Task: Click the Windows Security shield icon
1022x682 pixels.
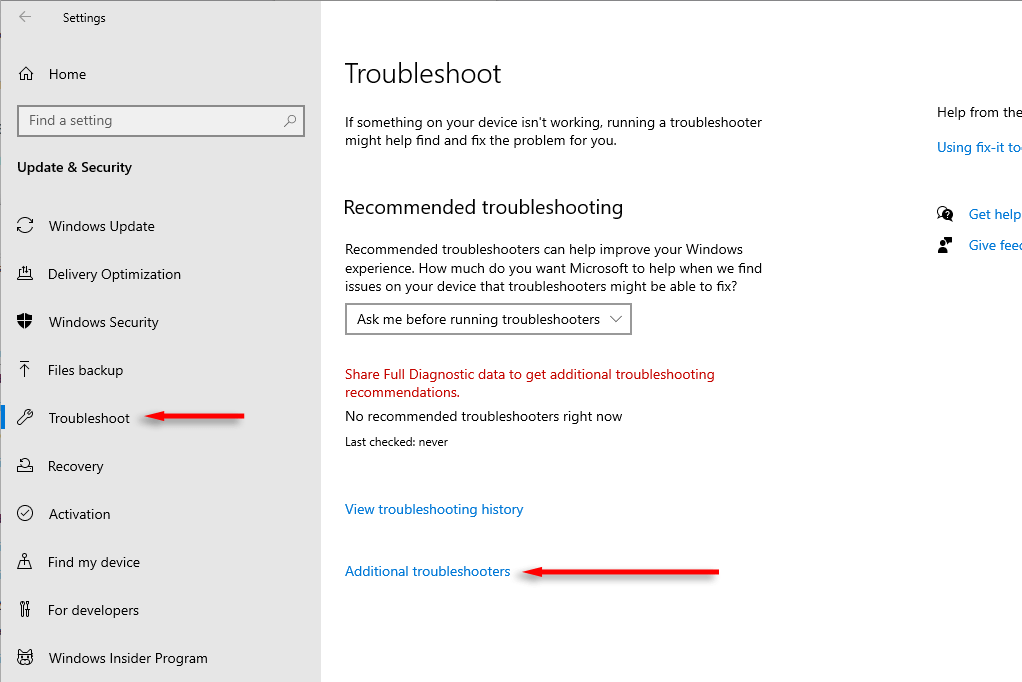Action: [x=26, y=322]
